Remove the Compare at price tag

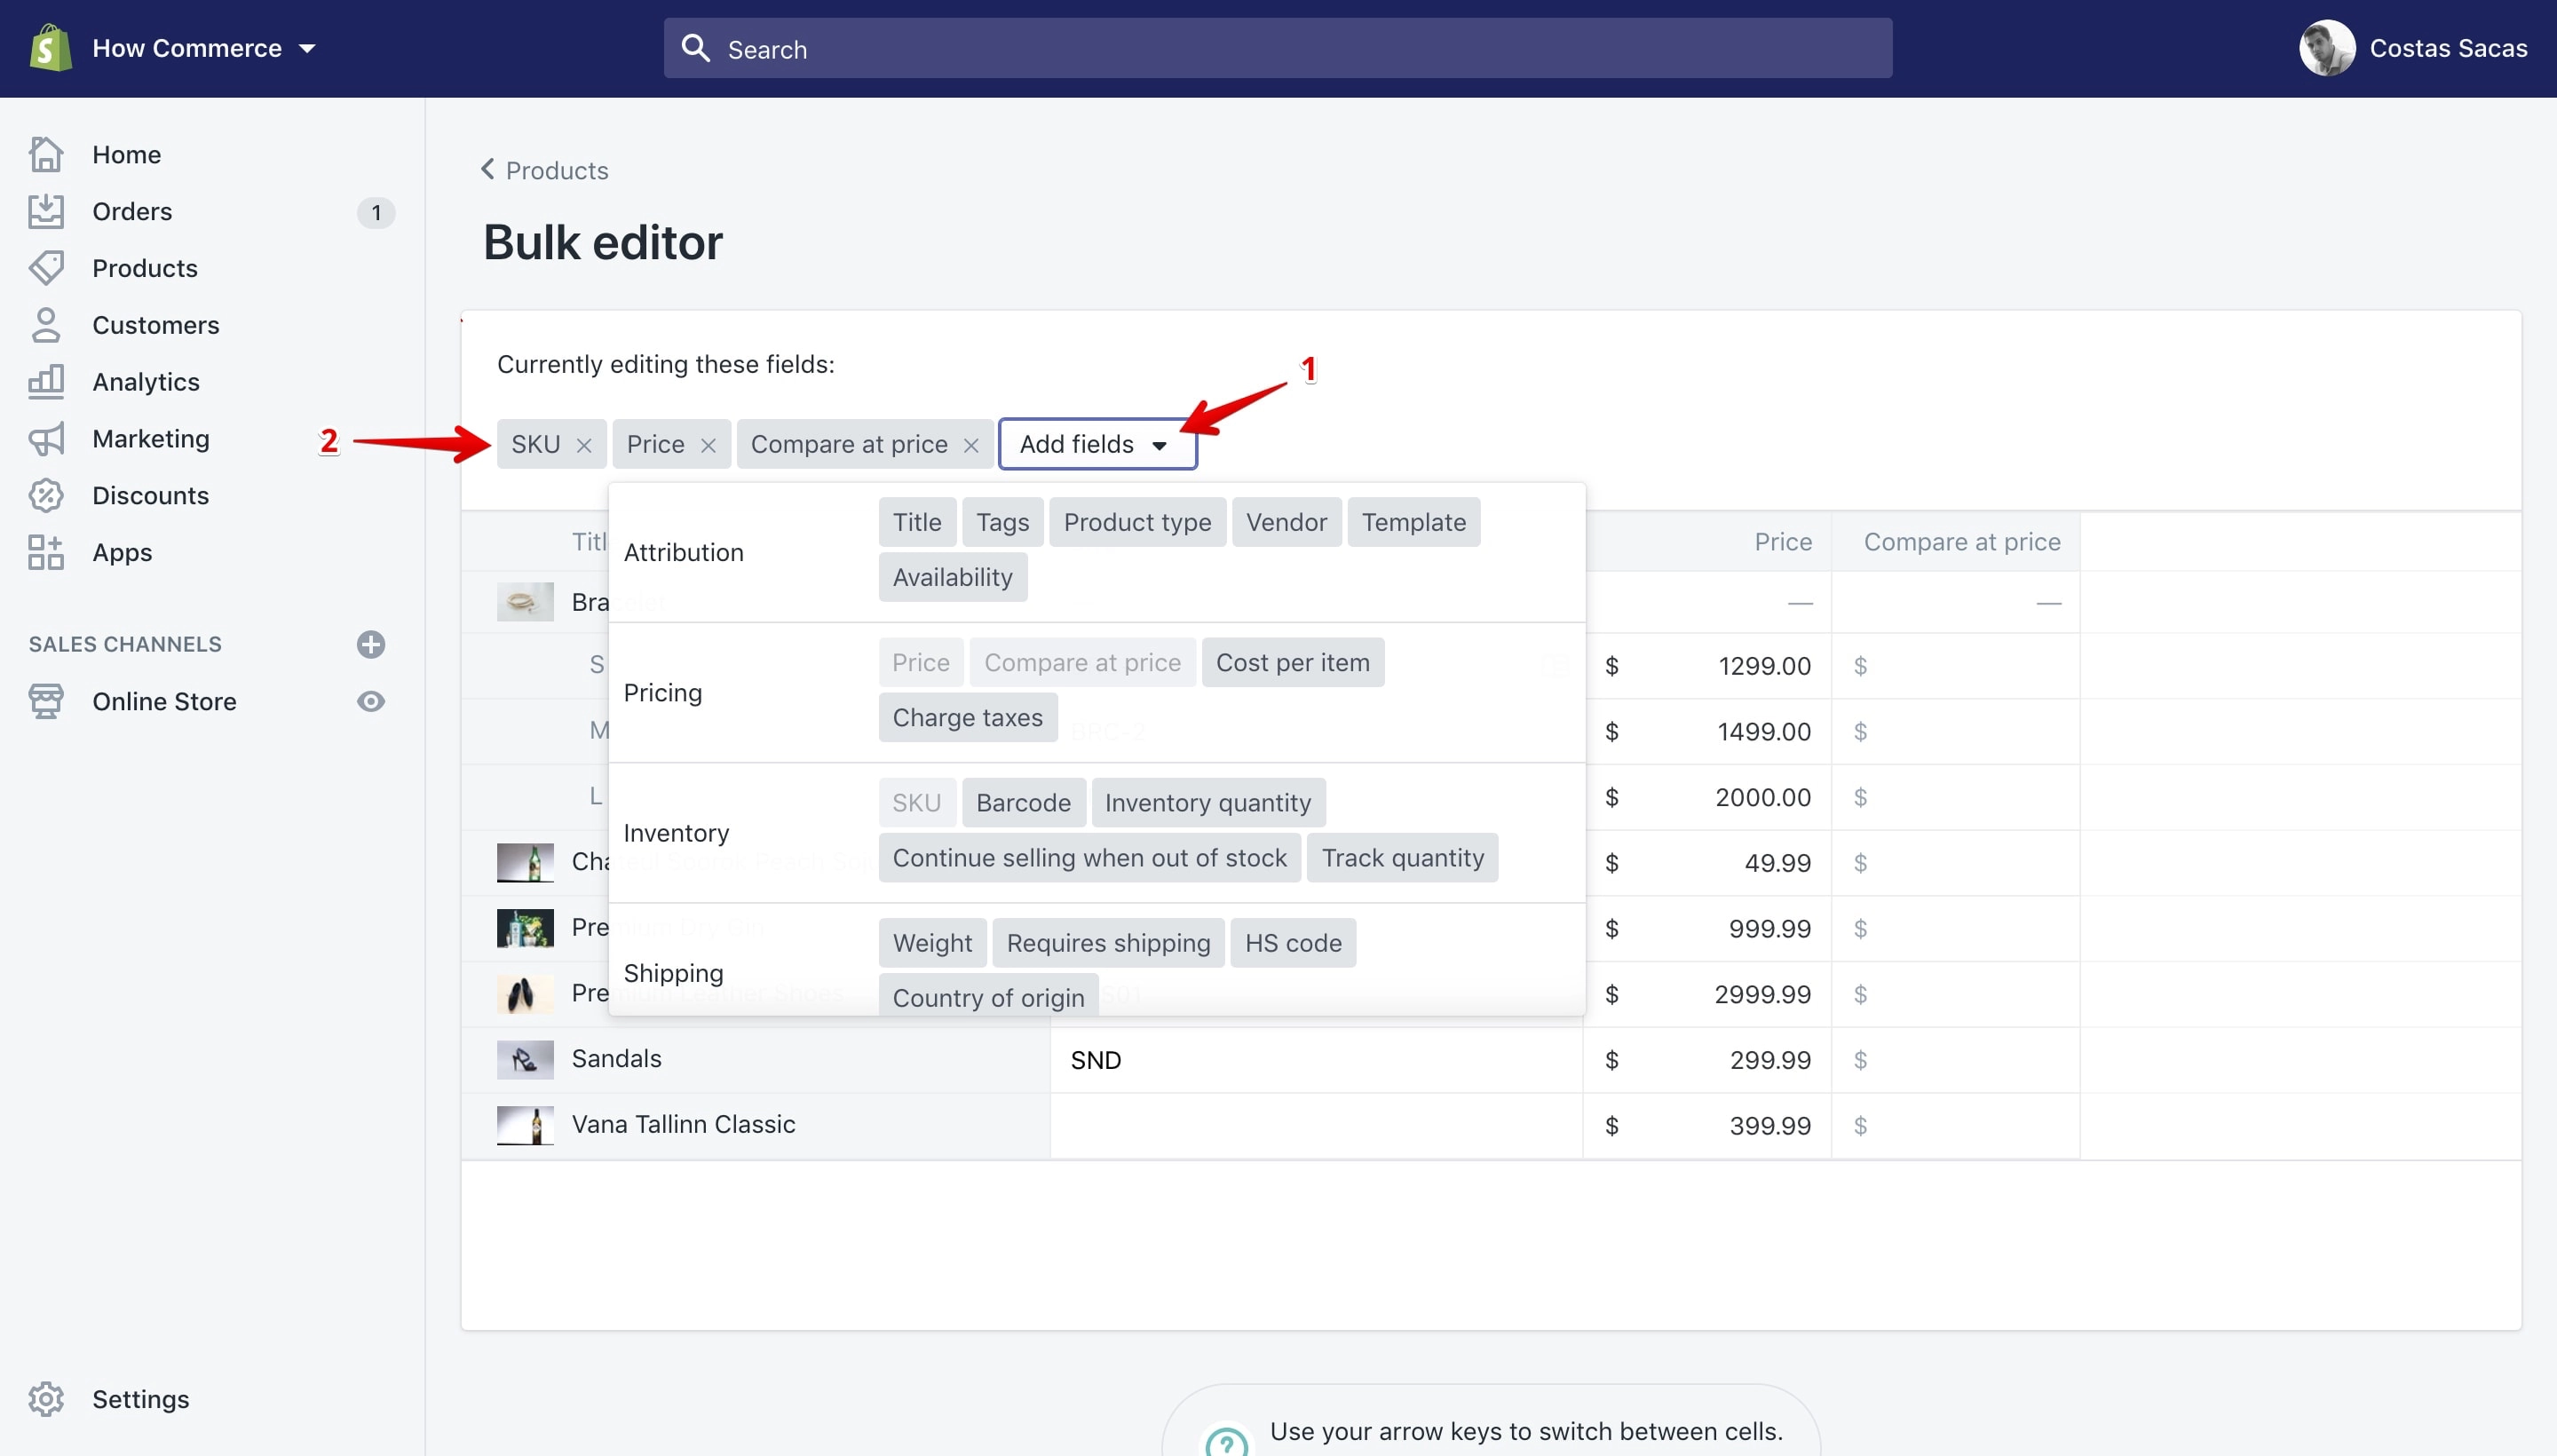pos(971,445)
